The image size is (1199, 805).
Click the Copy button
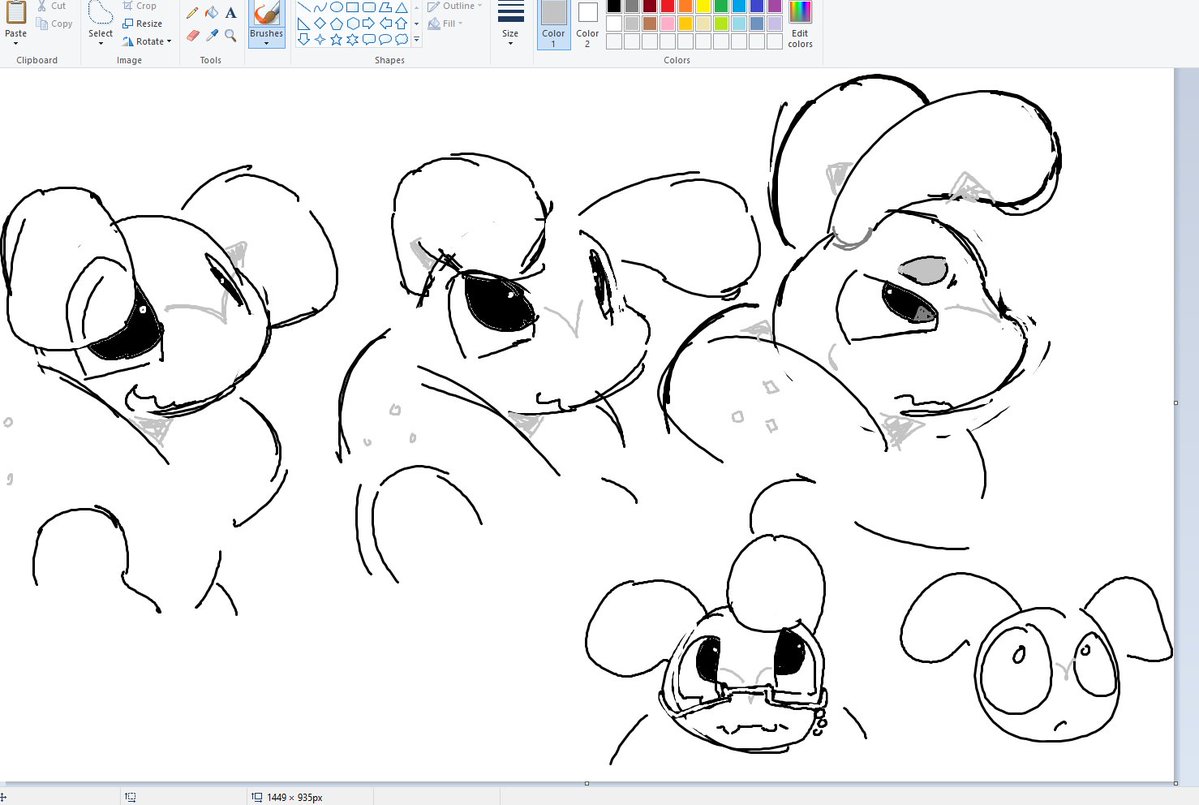(54, 24)
